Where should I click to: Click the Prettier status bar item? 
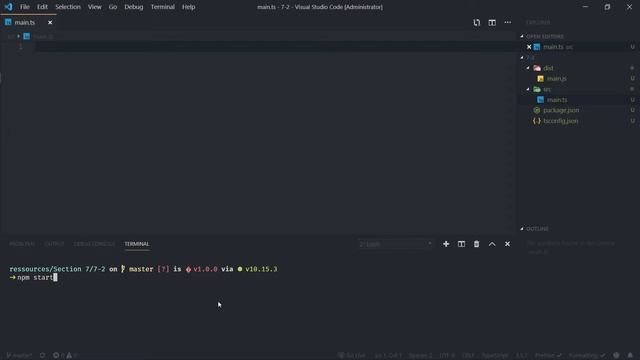tap(548, 356)
